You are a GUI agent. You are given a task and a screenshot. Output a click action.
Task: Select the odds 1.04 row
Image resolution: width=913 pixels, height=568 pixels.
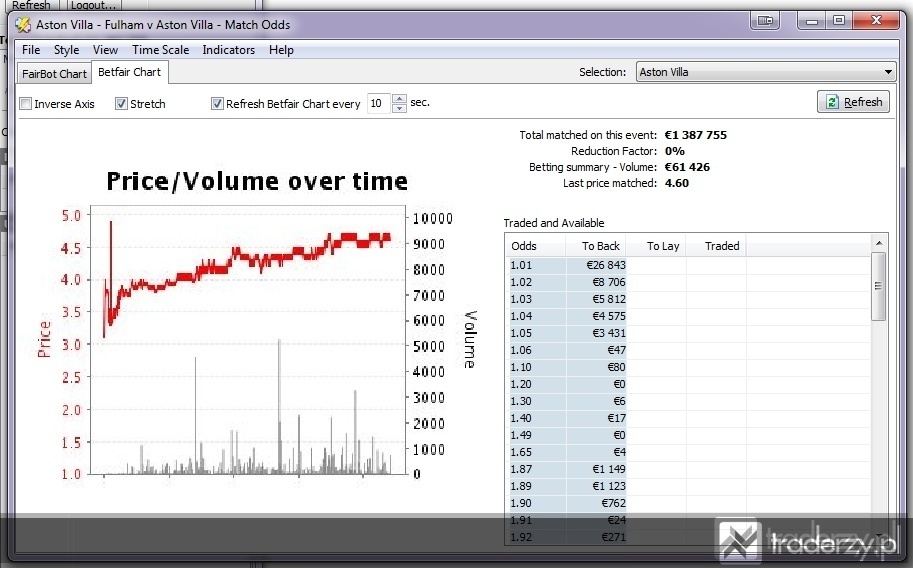tap(688, 316)
